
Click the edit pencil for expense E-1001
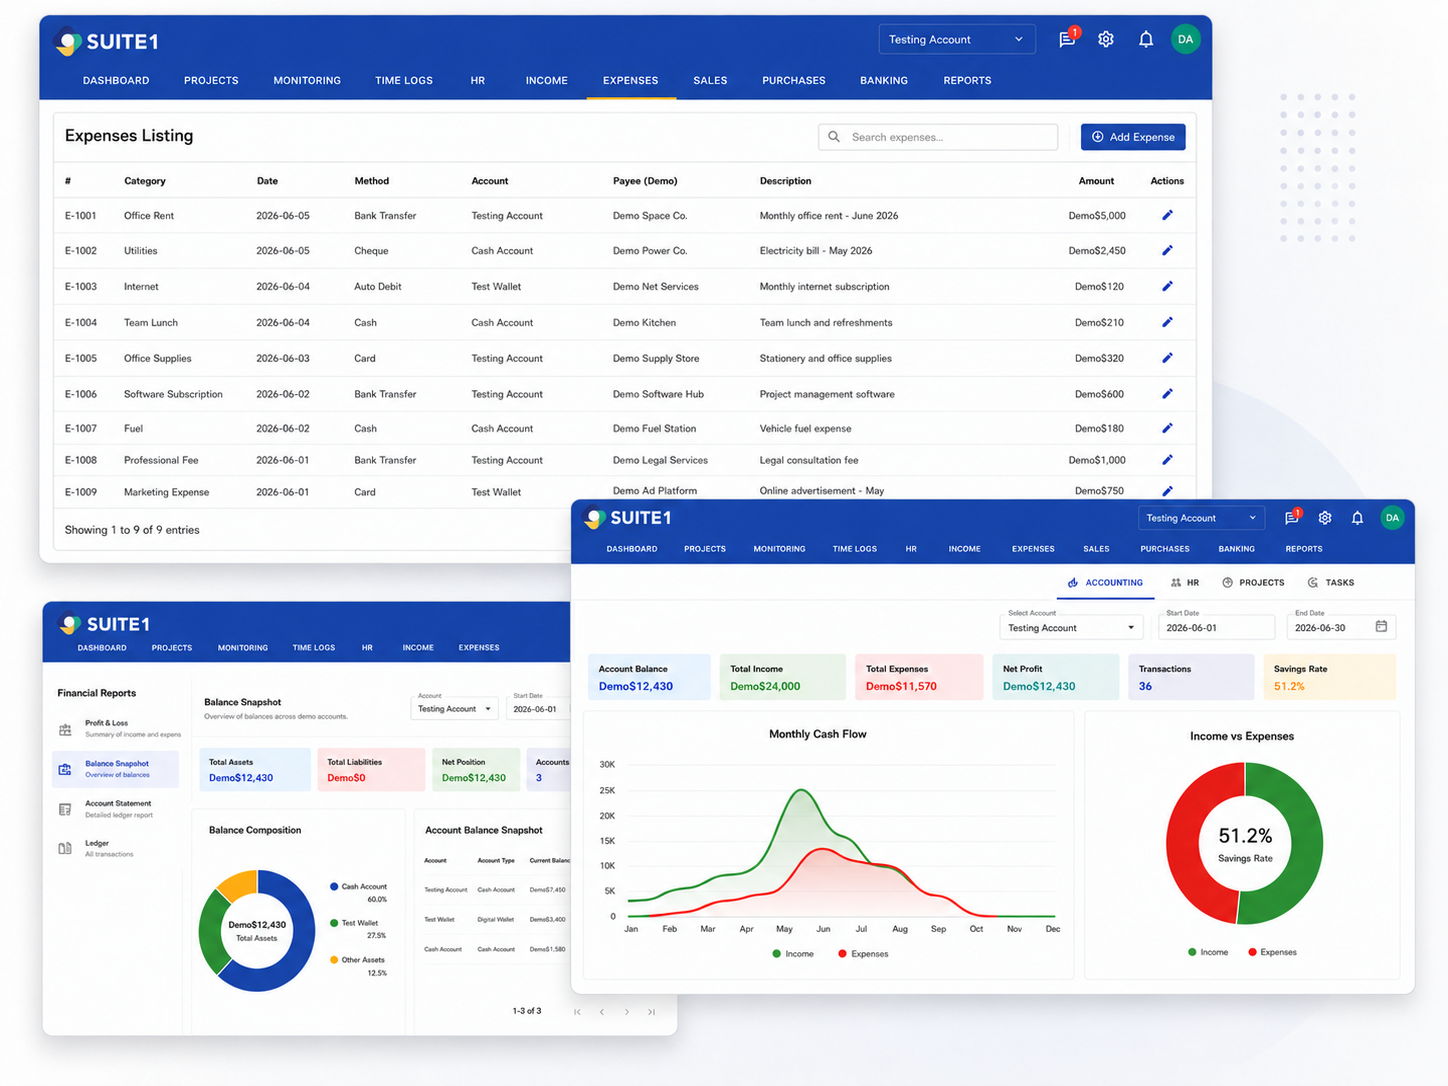click(1167, 215)
